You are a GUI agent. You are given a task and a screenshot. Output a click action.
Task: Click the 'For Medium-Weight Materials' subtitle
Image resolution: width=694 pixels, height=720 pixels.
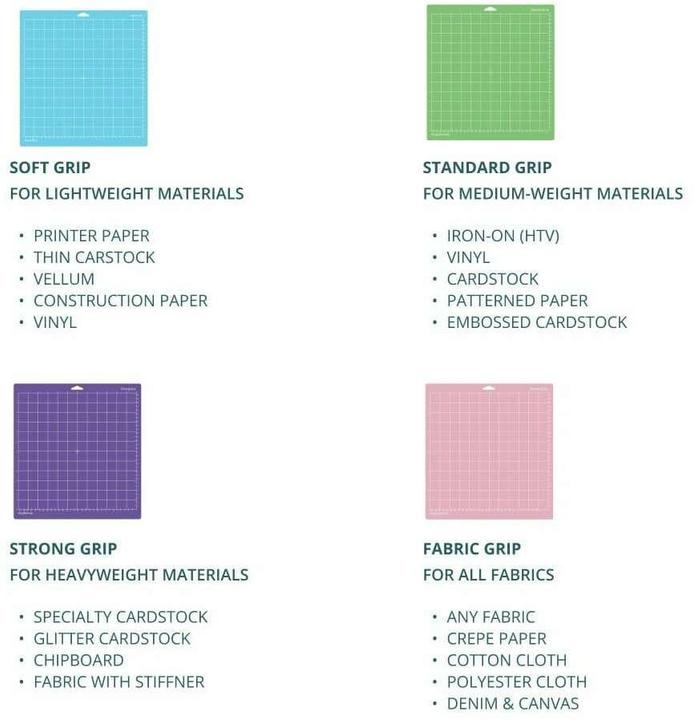(553, 193)
